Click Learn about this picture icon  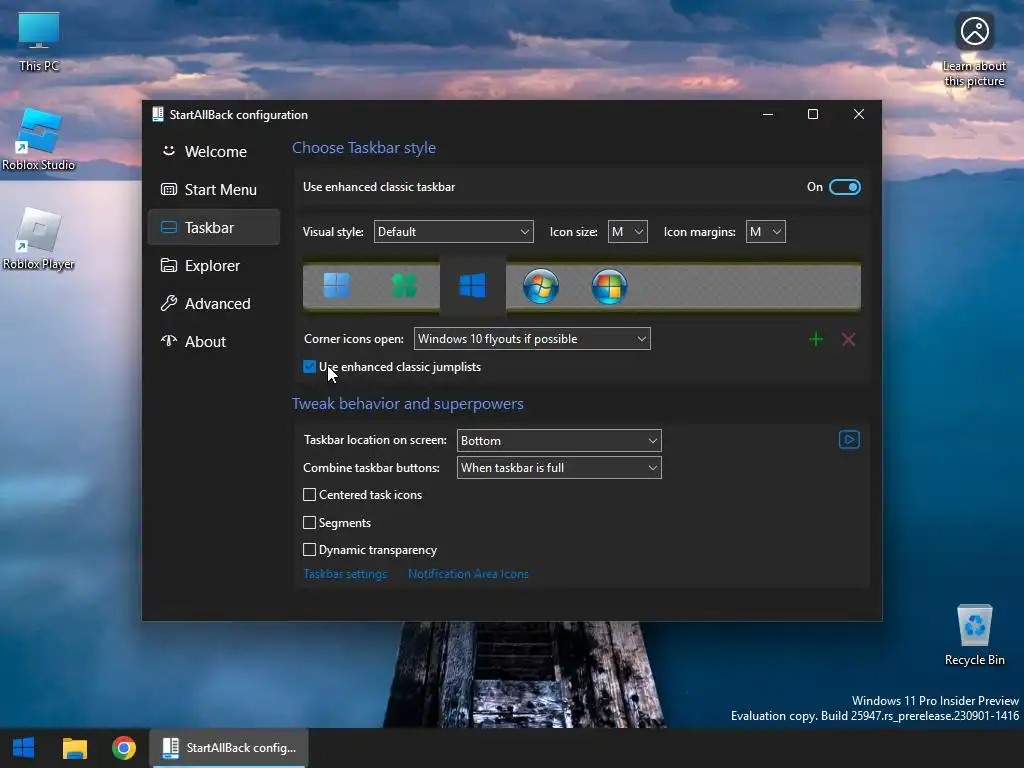(x=974, y=49)
